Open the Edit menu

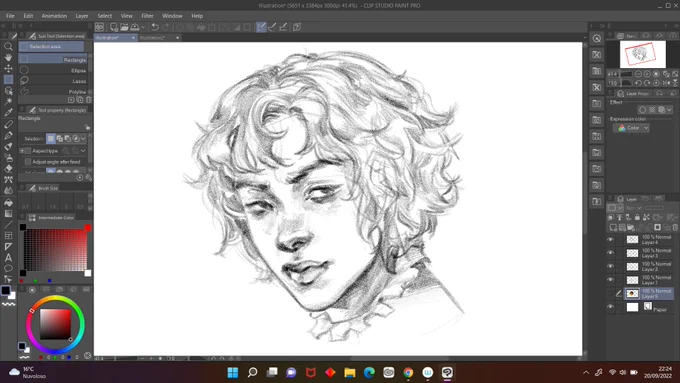pyautogui.click(x=28, y=16)
